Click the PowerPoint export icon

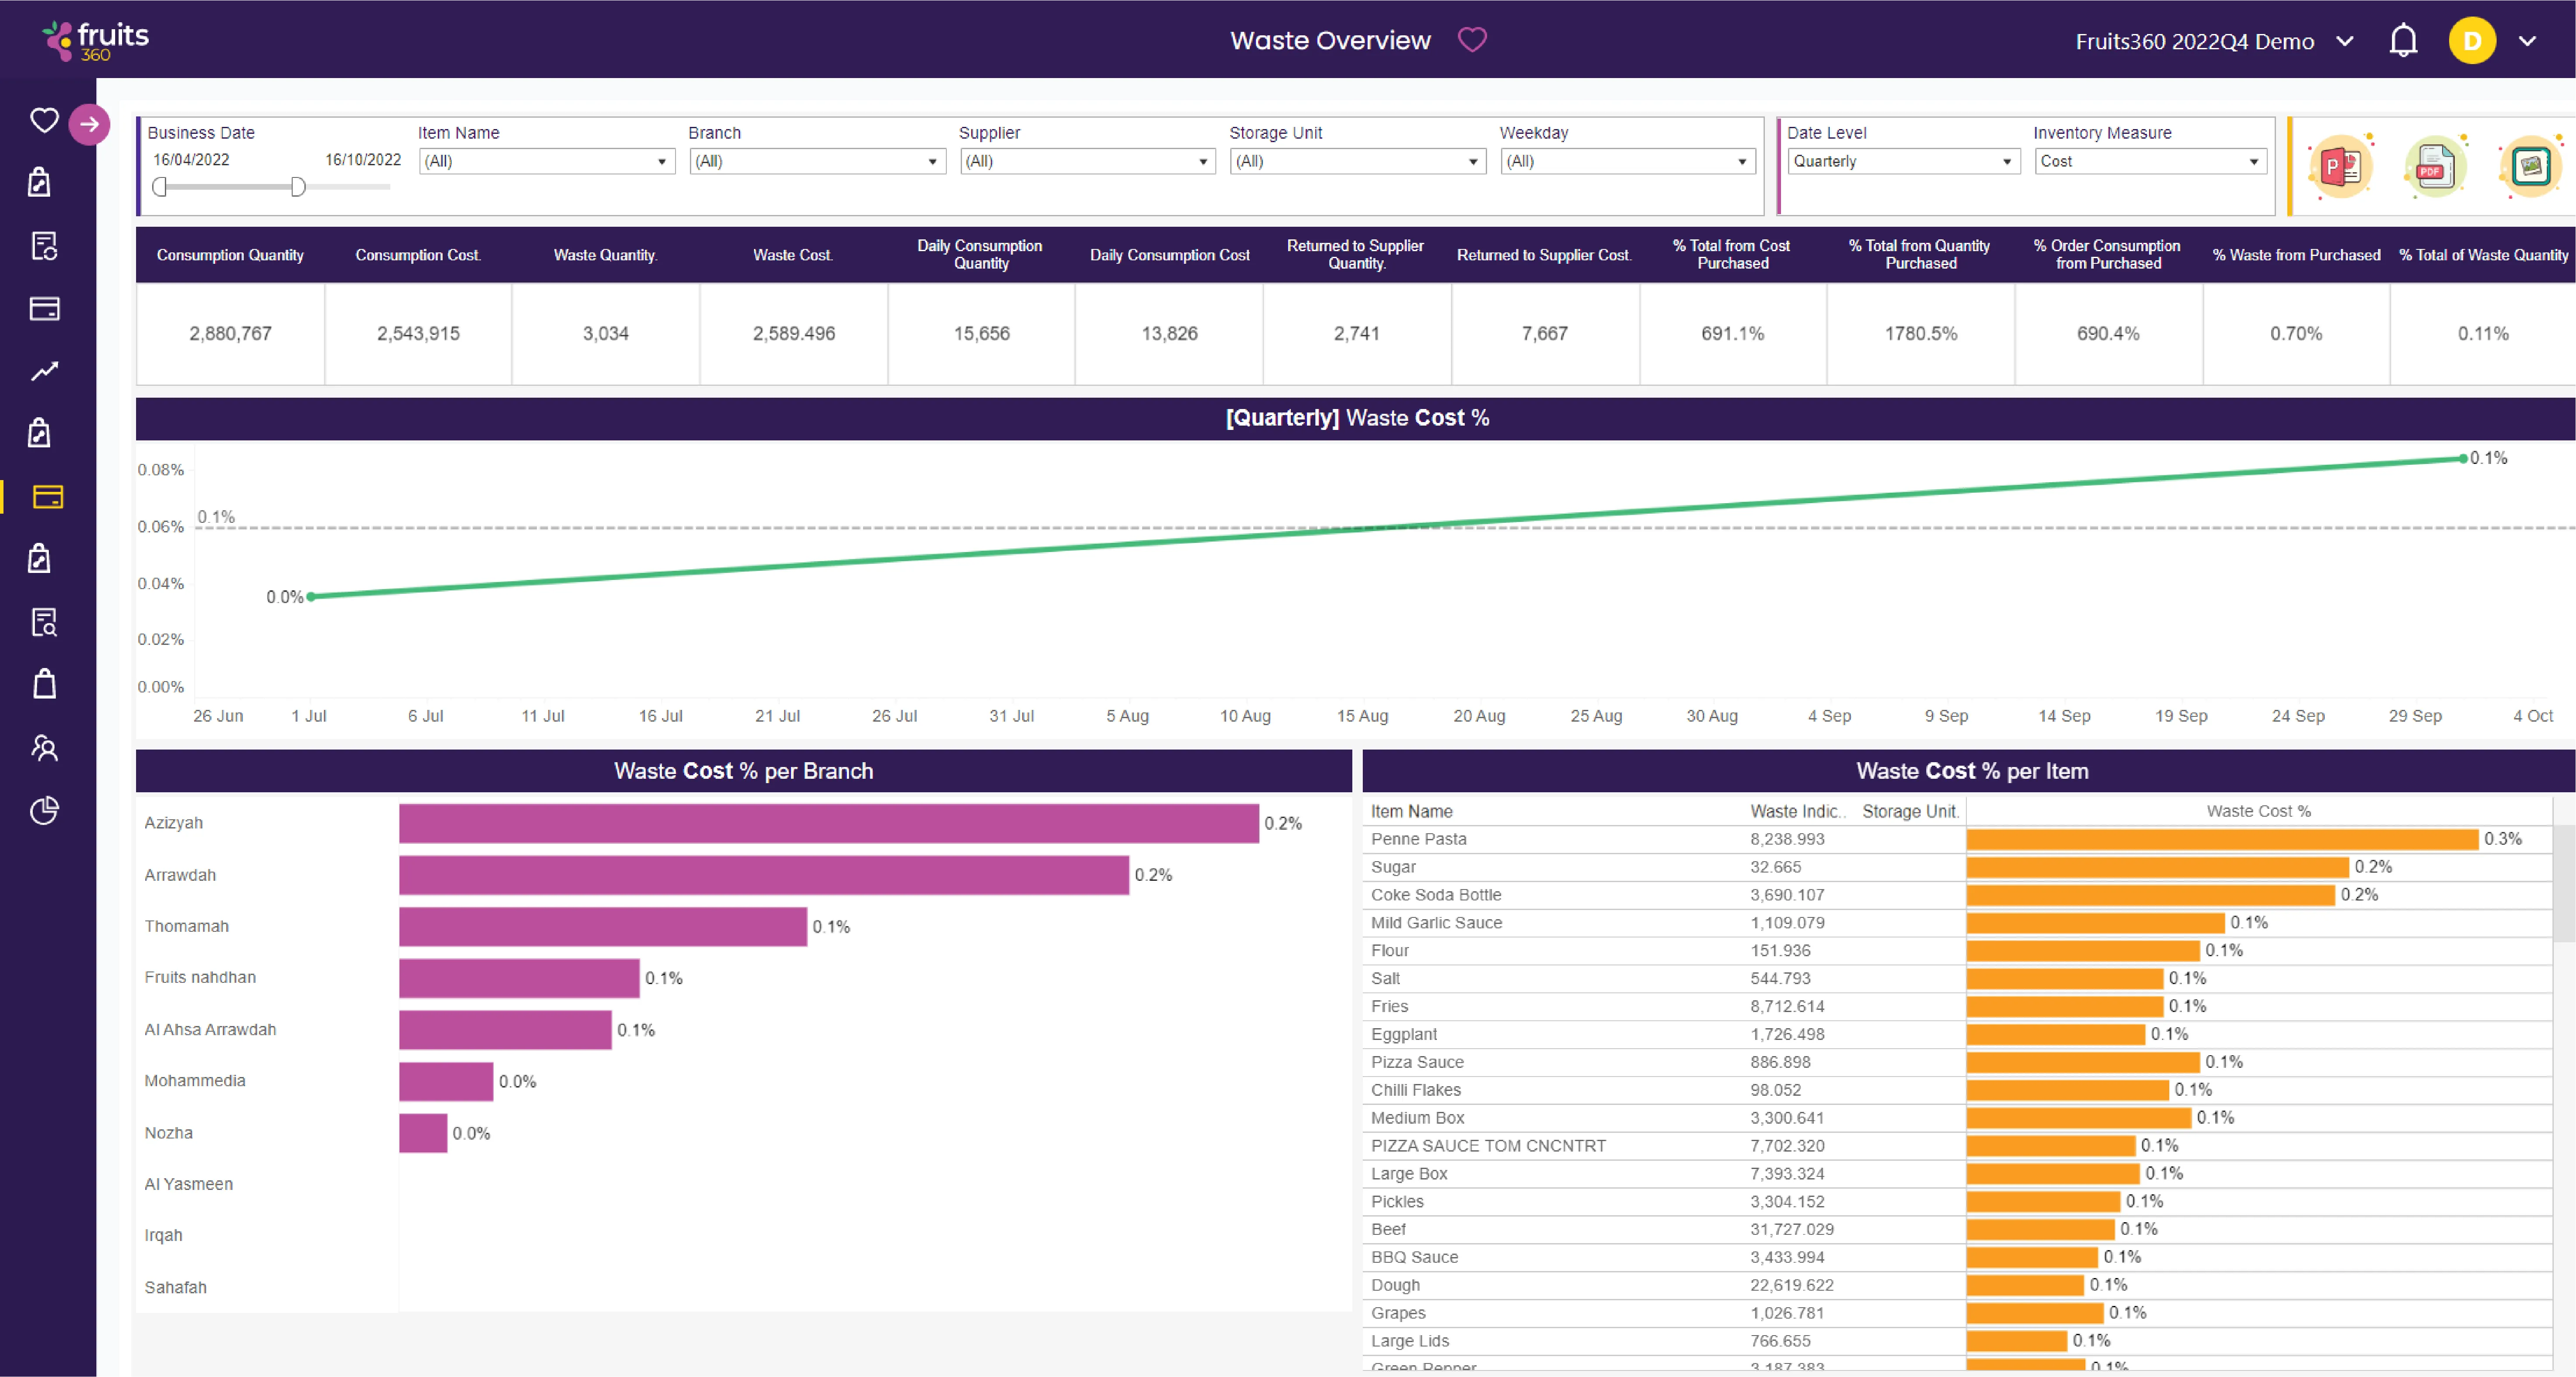pyautogui.click(x=2340, y=166)
